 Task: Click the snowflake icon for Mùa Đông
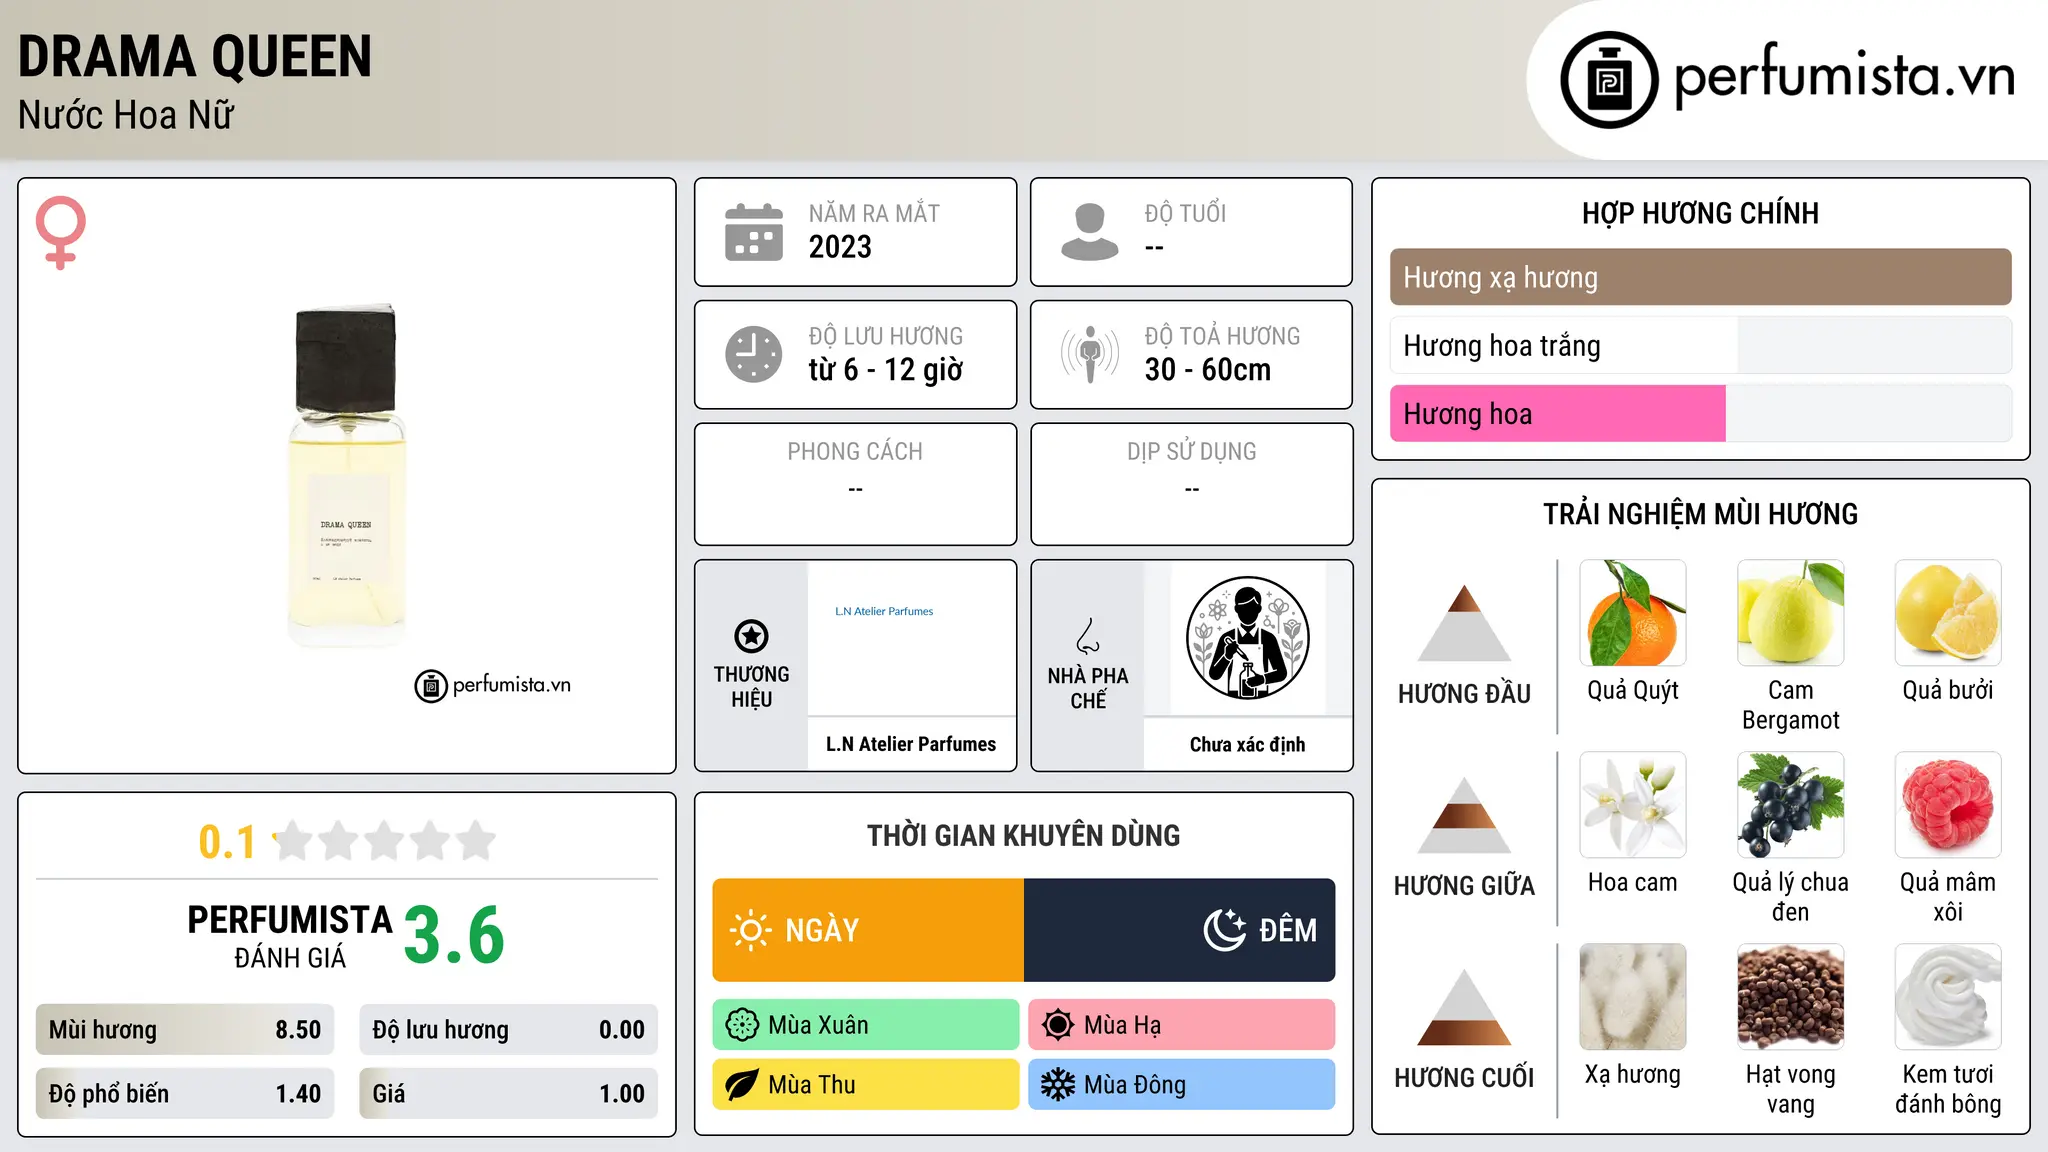1058,1085
